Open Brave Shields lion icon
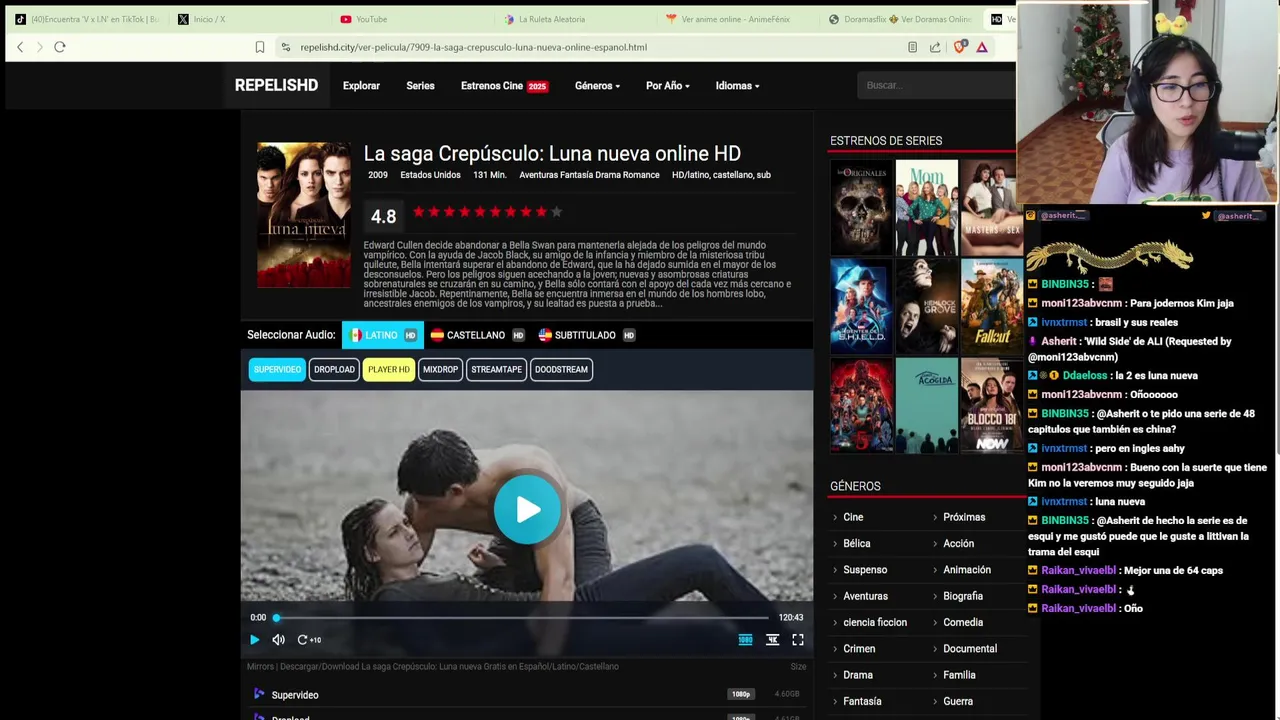The image size is (1280, 720). [x=960, y=47]
